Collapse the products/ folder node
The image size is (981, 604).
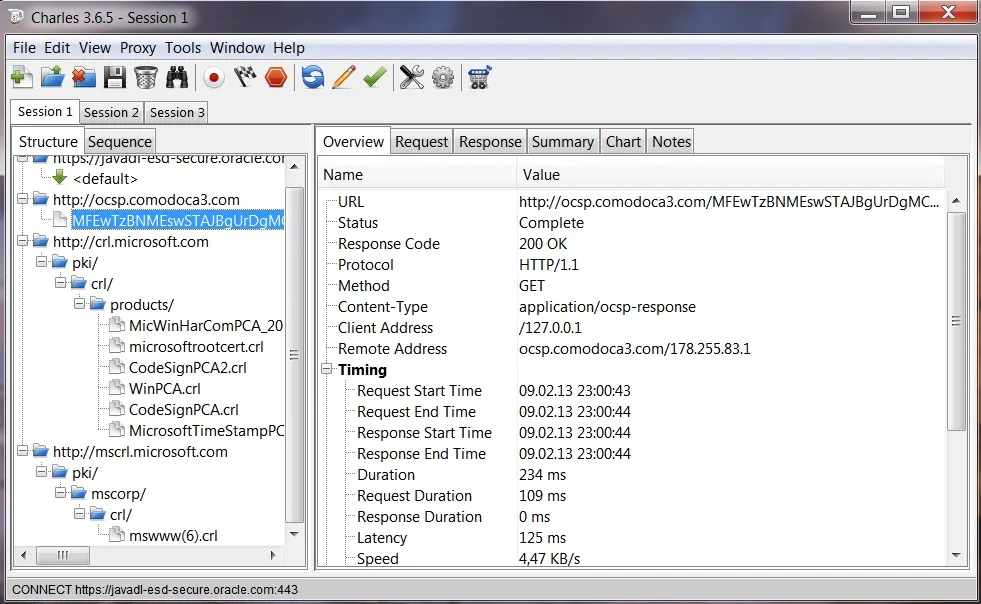pos(79,305)
